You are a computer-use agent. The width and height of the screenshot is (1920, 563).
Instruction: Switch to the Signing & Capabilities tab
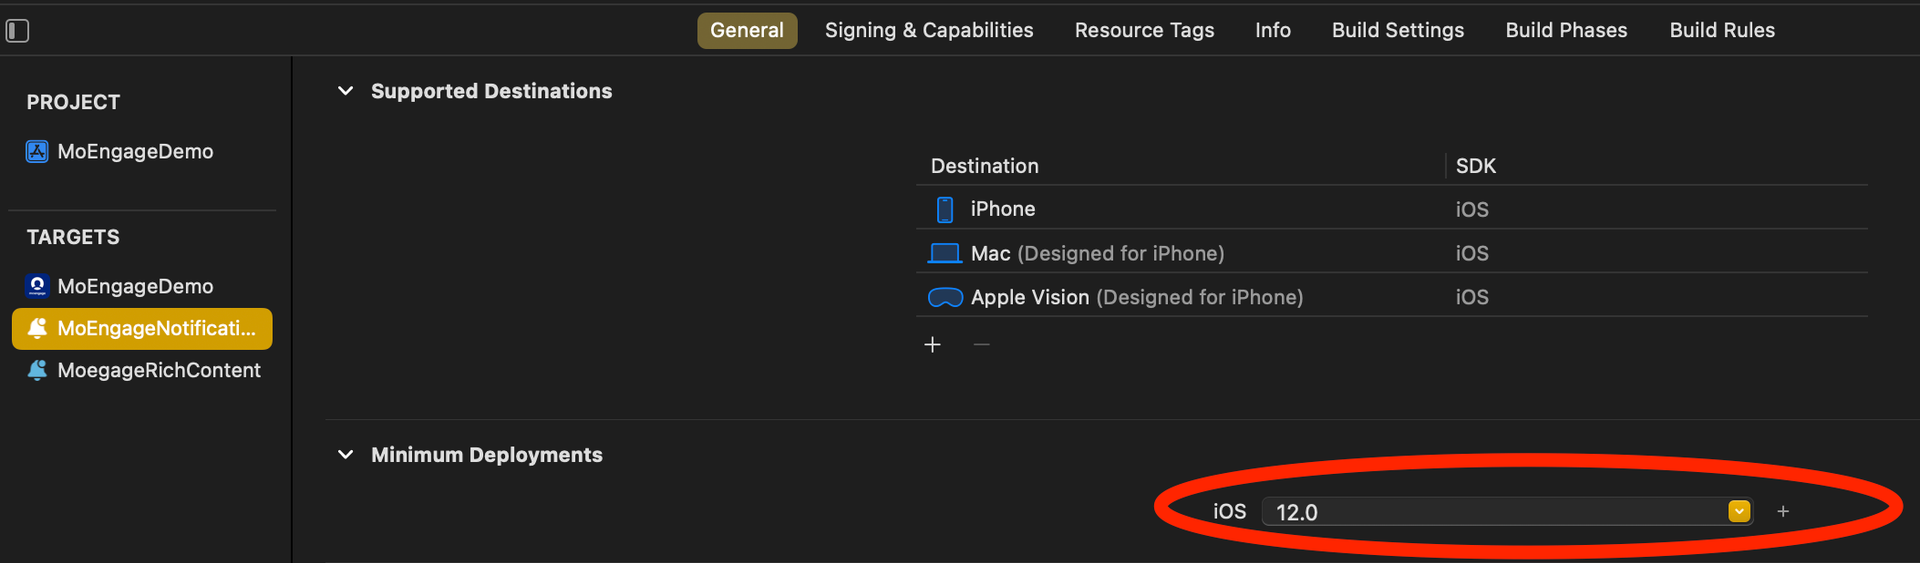point(928,31)
